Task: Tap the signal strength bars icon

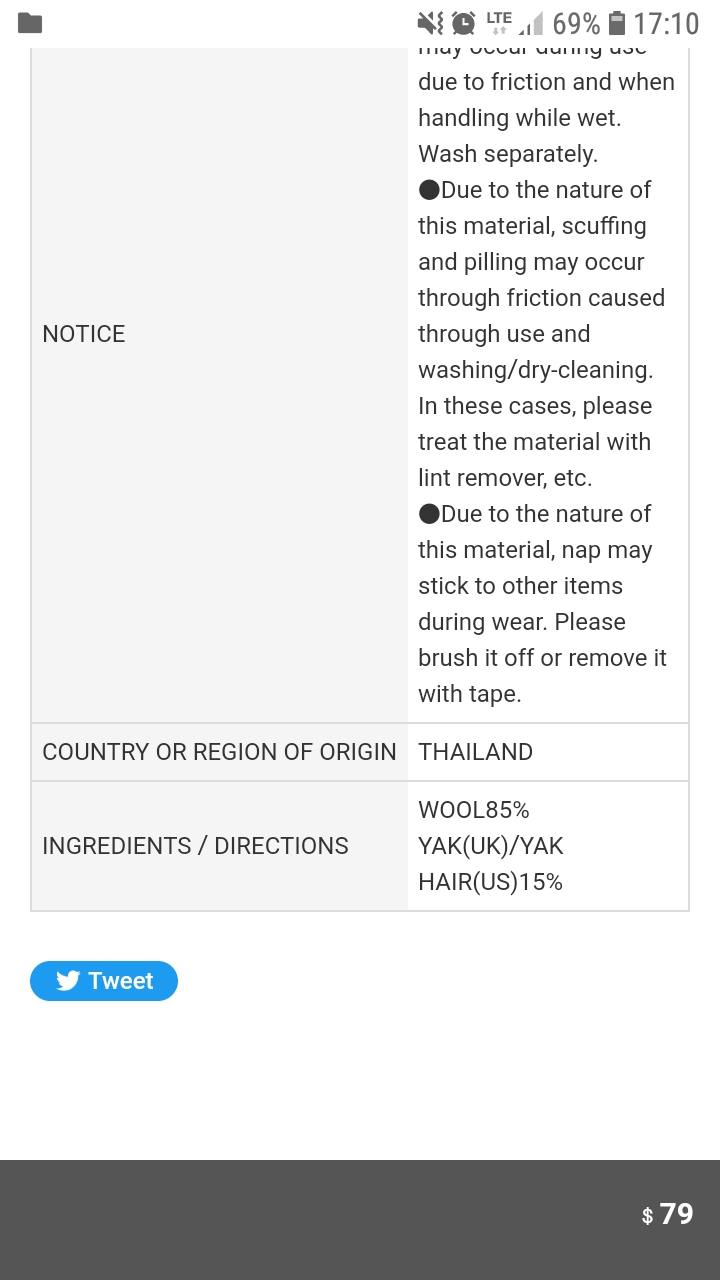Action: (x=532, y=24)
